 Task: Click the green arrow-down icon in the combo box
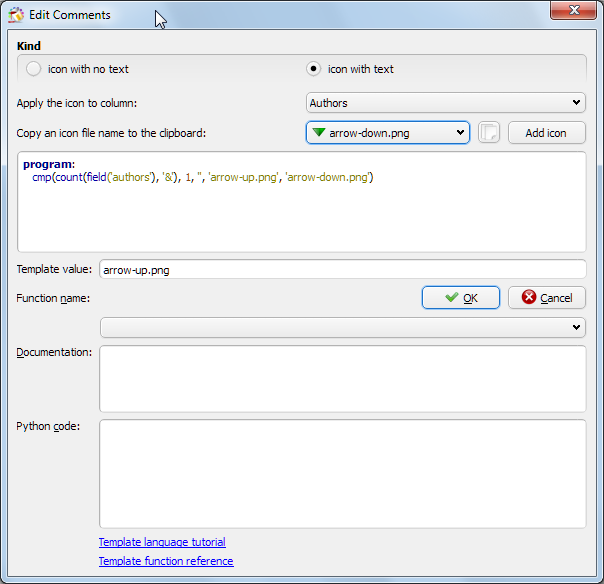pyautogui.click(x=318, y=133)
